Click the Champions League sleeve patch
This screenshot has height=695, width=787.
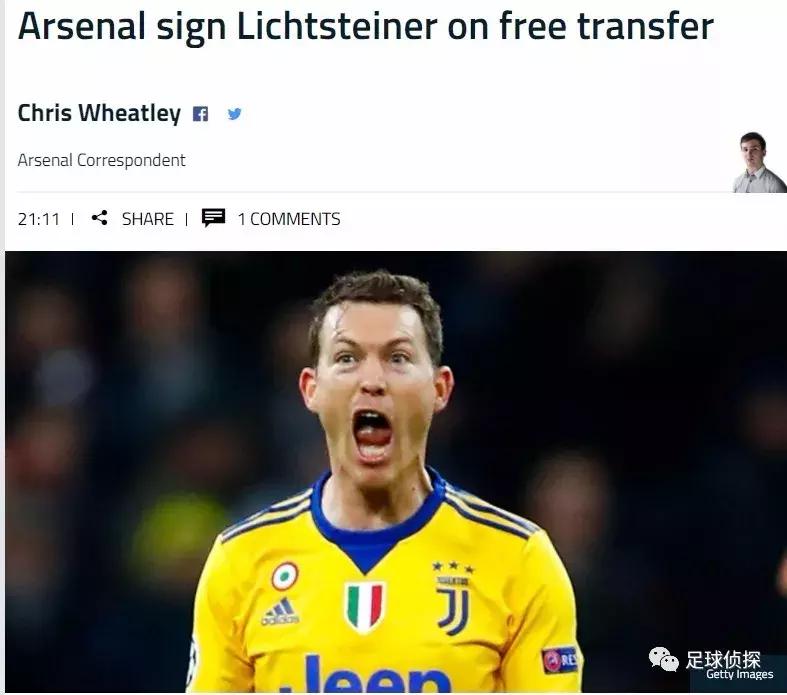point(560,660)
